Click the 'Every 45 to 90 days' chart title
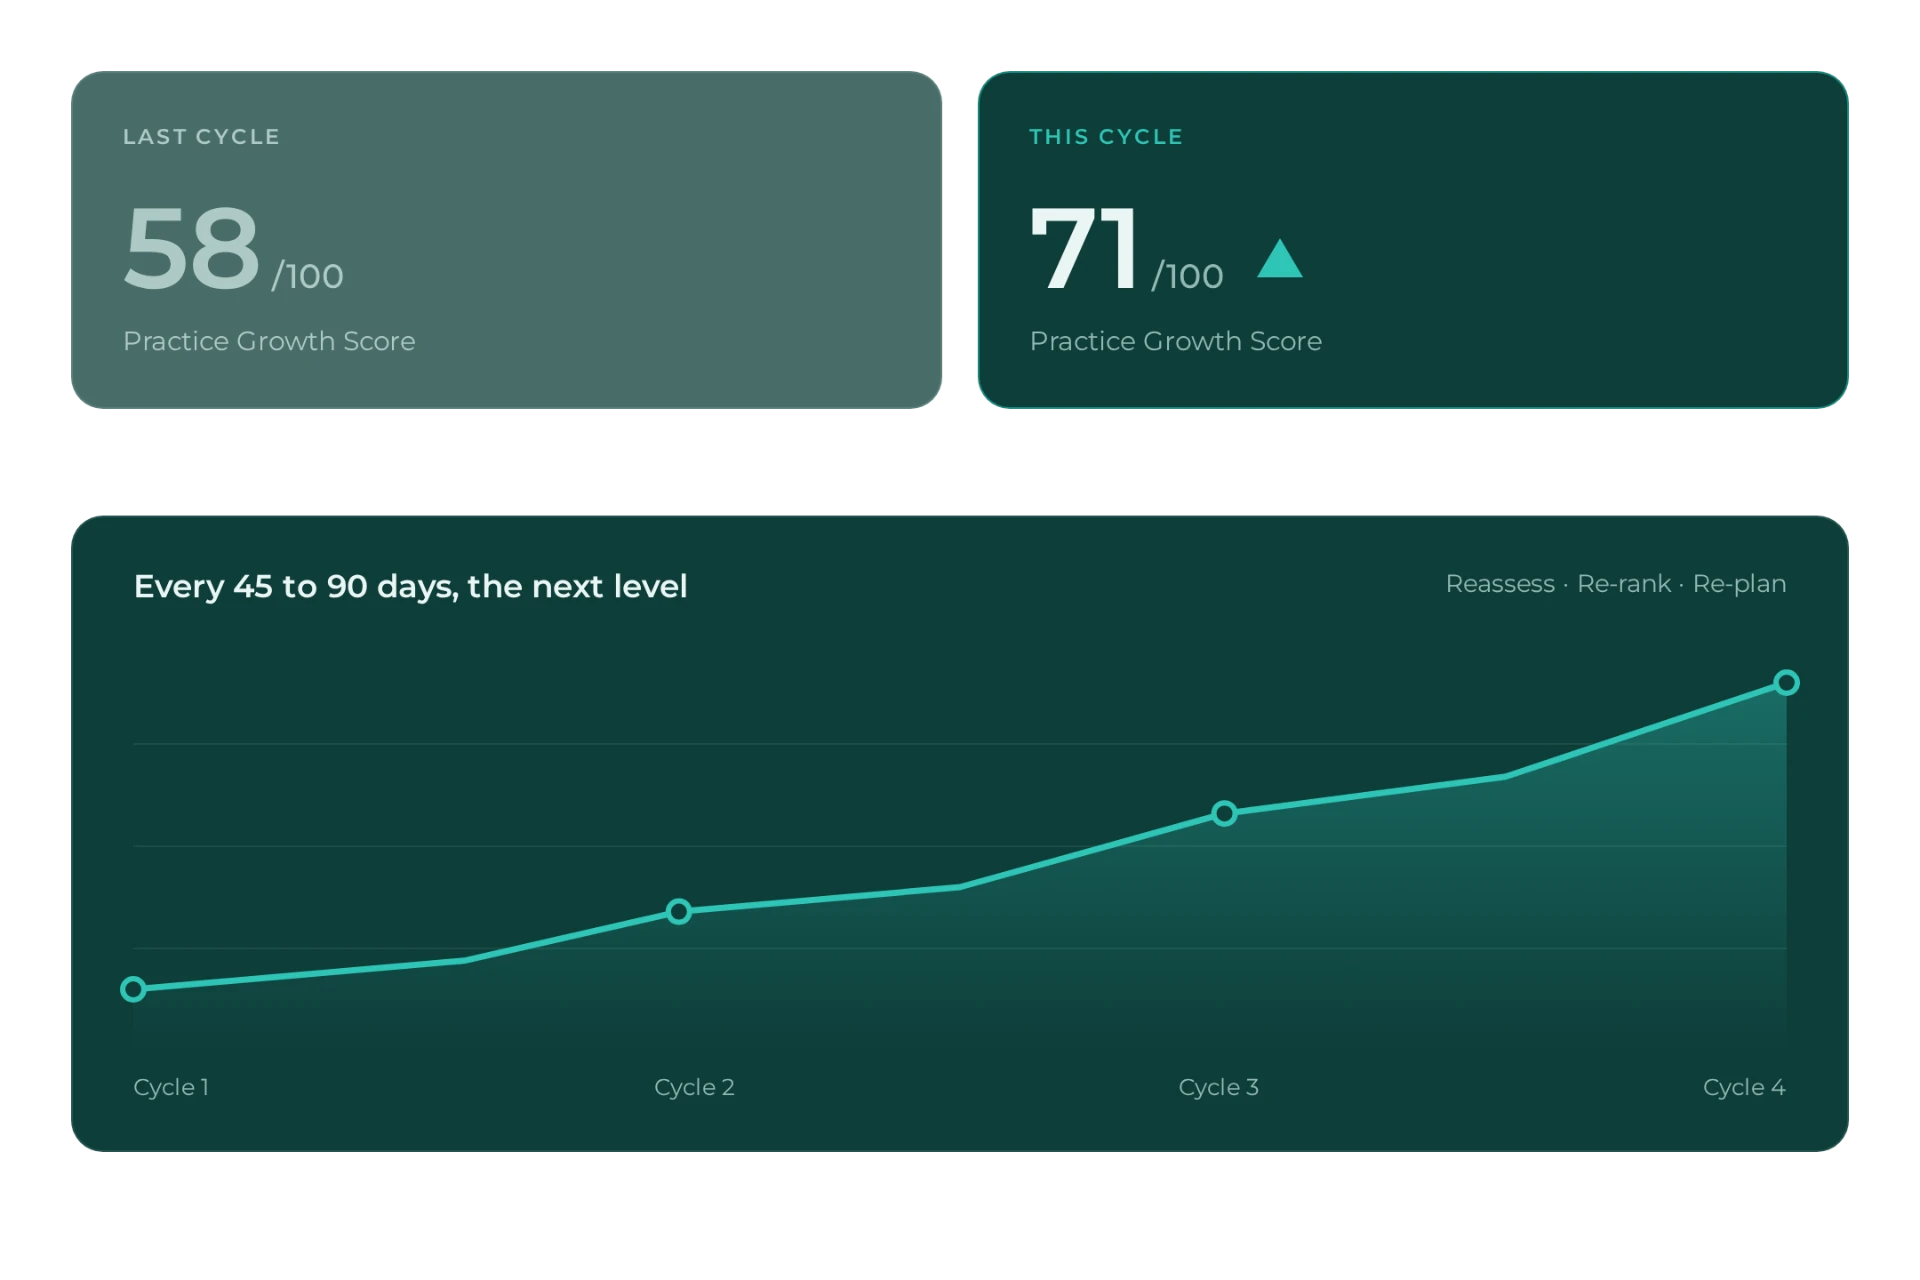The image size is (1920, 1280). (410, 586)
